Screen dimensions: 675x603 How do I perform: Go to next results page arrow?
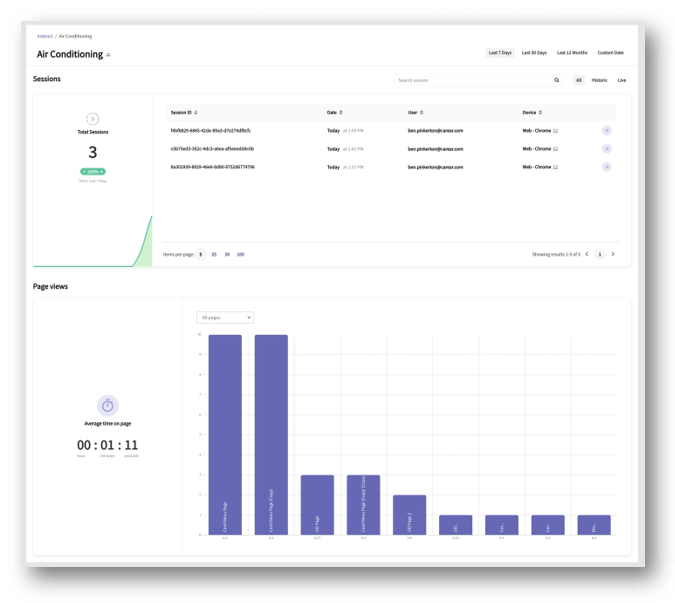click(x=613, y=254)
